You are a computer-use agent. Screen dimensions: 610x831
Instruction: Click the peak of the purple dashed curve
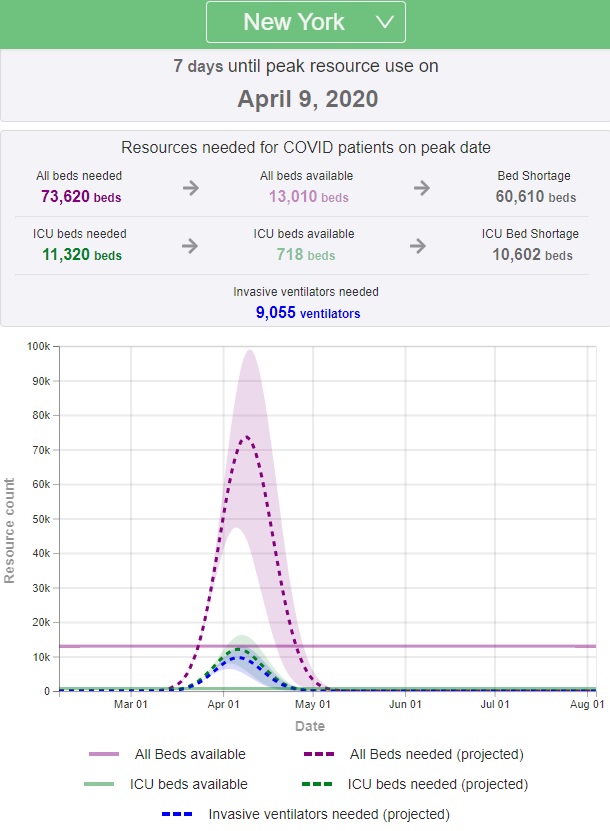point(245,436)
